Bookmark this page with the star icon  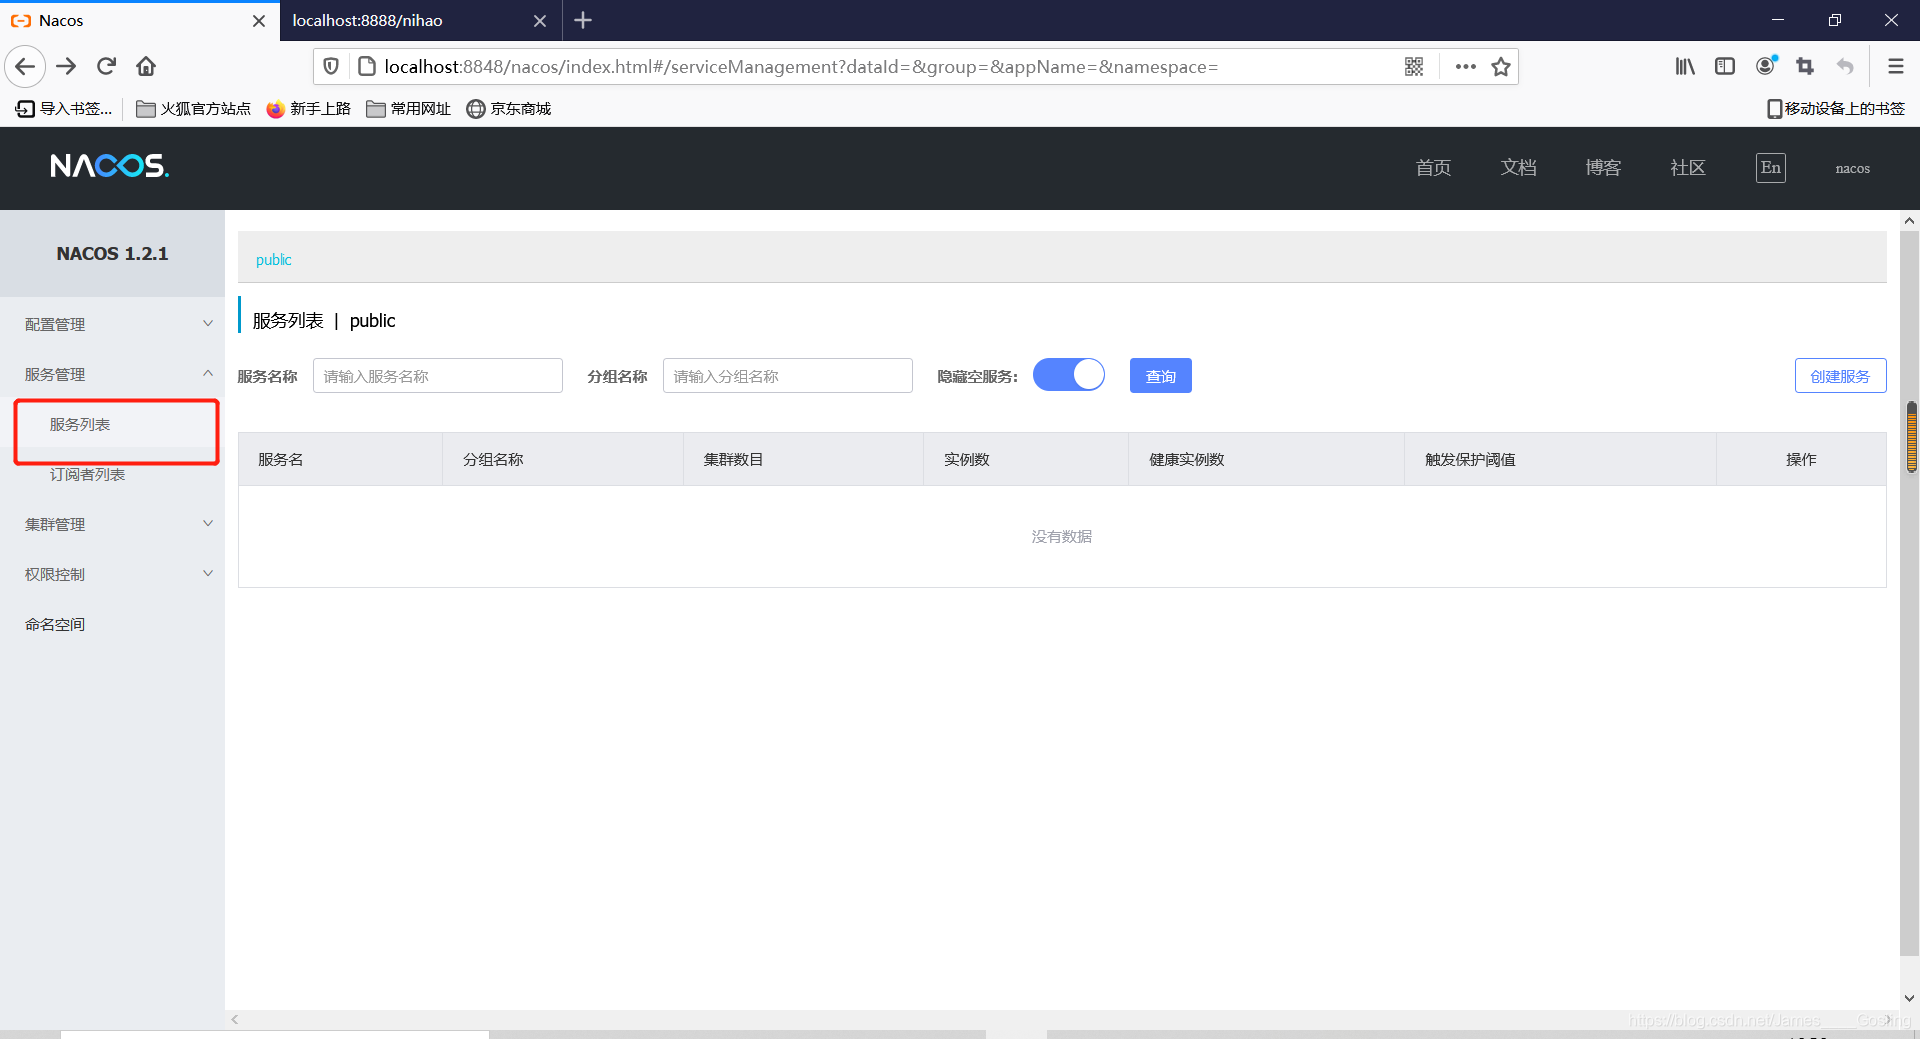[x=1501, y=66]
